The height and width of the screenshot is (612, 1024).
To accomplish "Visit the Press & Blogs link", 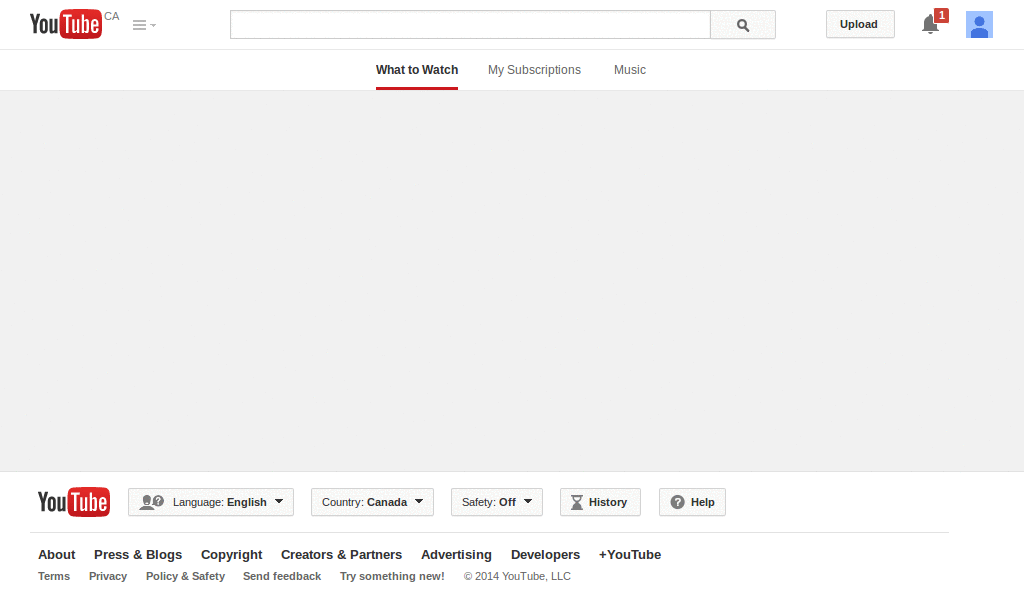I will tap(138, 555).
